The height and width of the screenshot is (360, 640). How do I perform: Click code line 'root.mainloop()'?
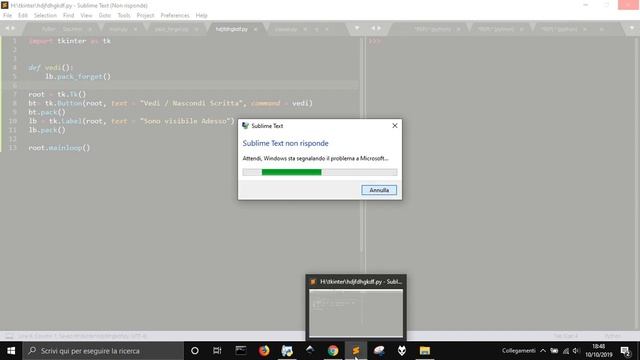point(59,148)
